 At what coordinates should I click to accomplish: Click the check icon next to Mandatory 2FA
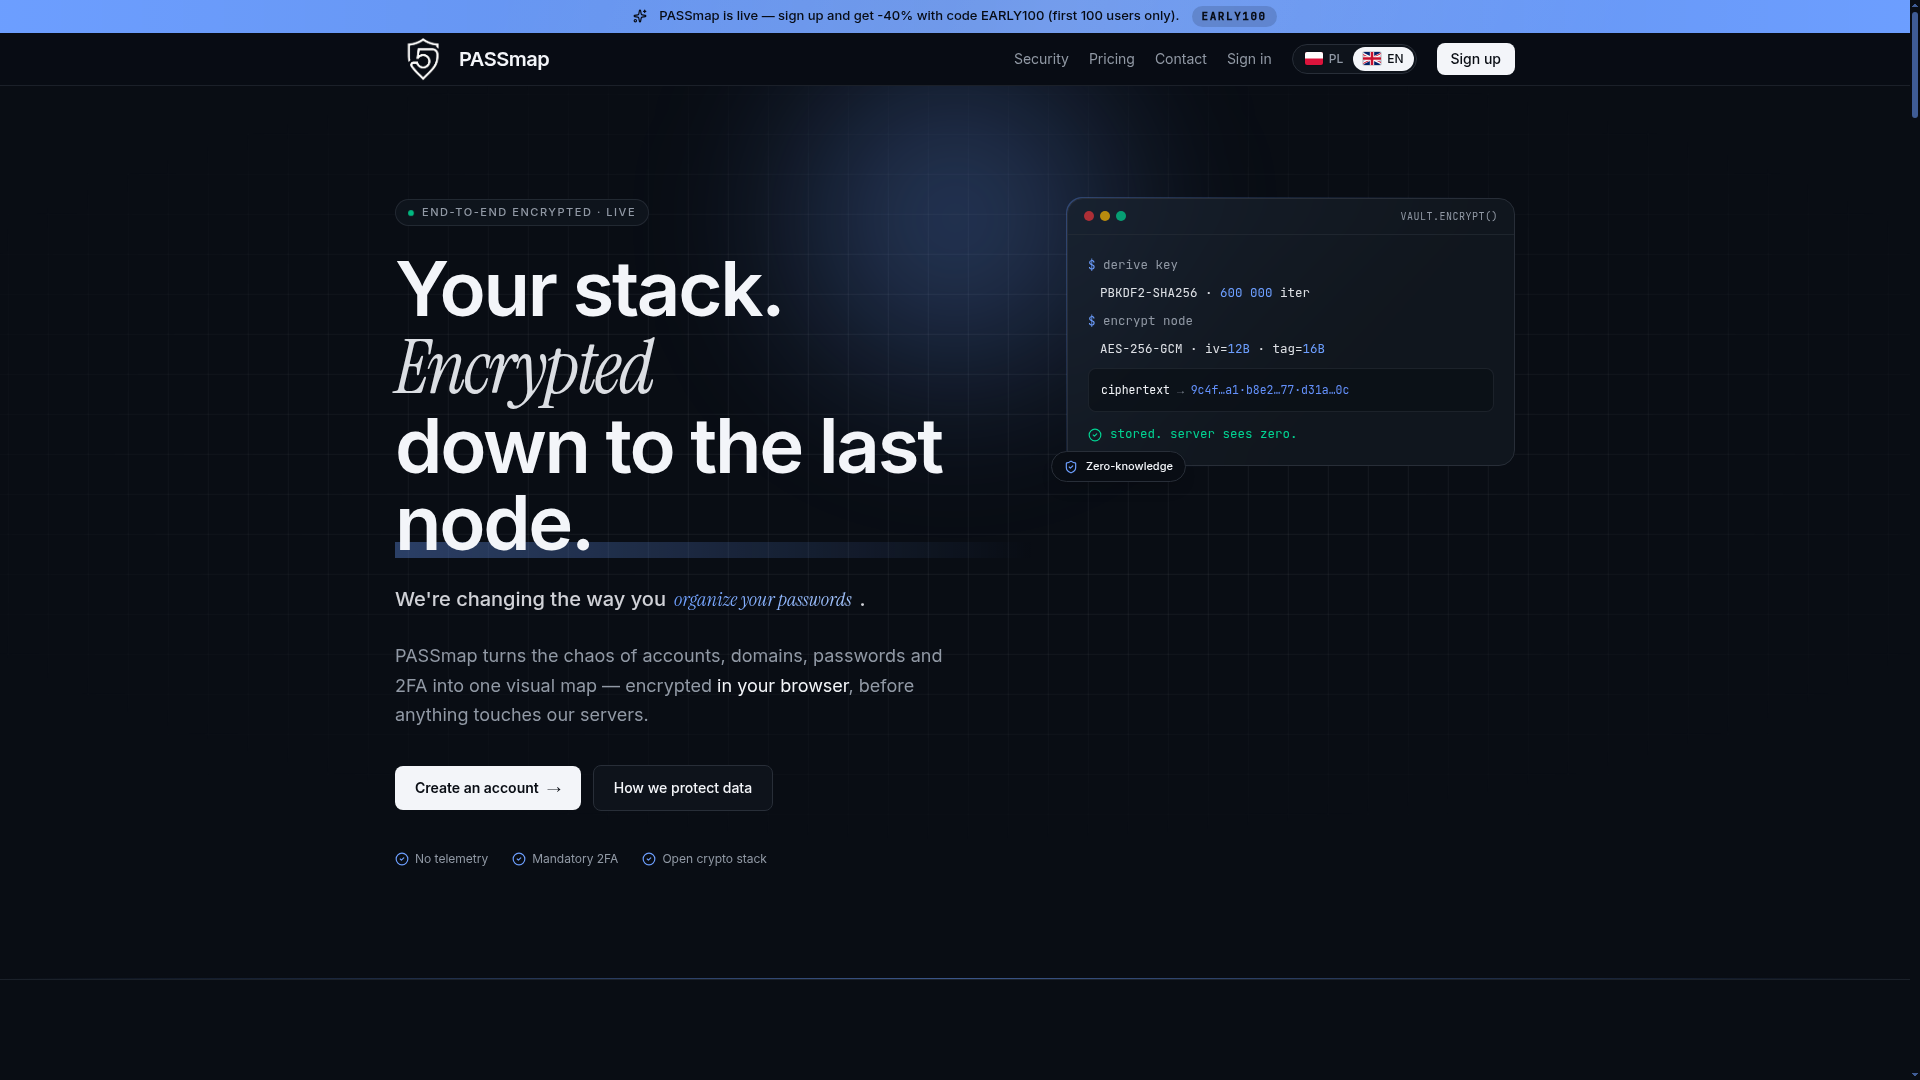[x=519, y=859]
